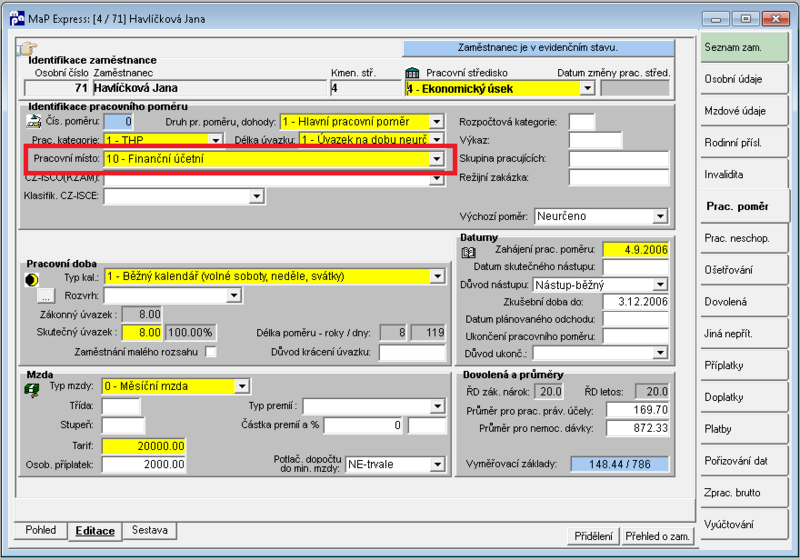
Task: Open the Rodinní přísl. section
Action: [x=744, y=143]
